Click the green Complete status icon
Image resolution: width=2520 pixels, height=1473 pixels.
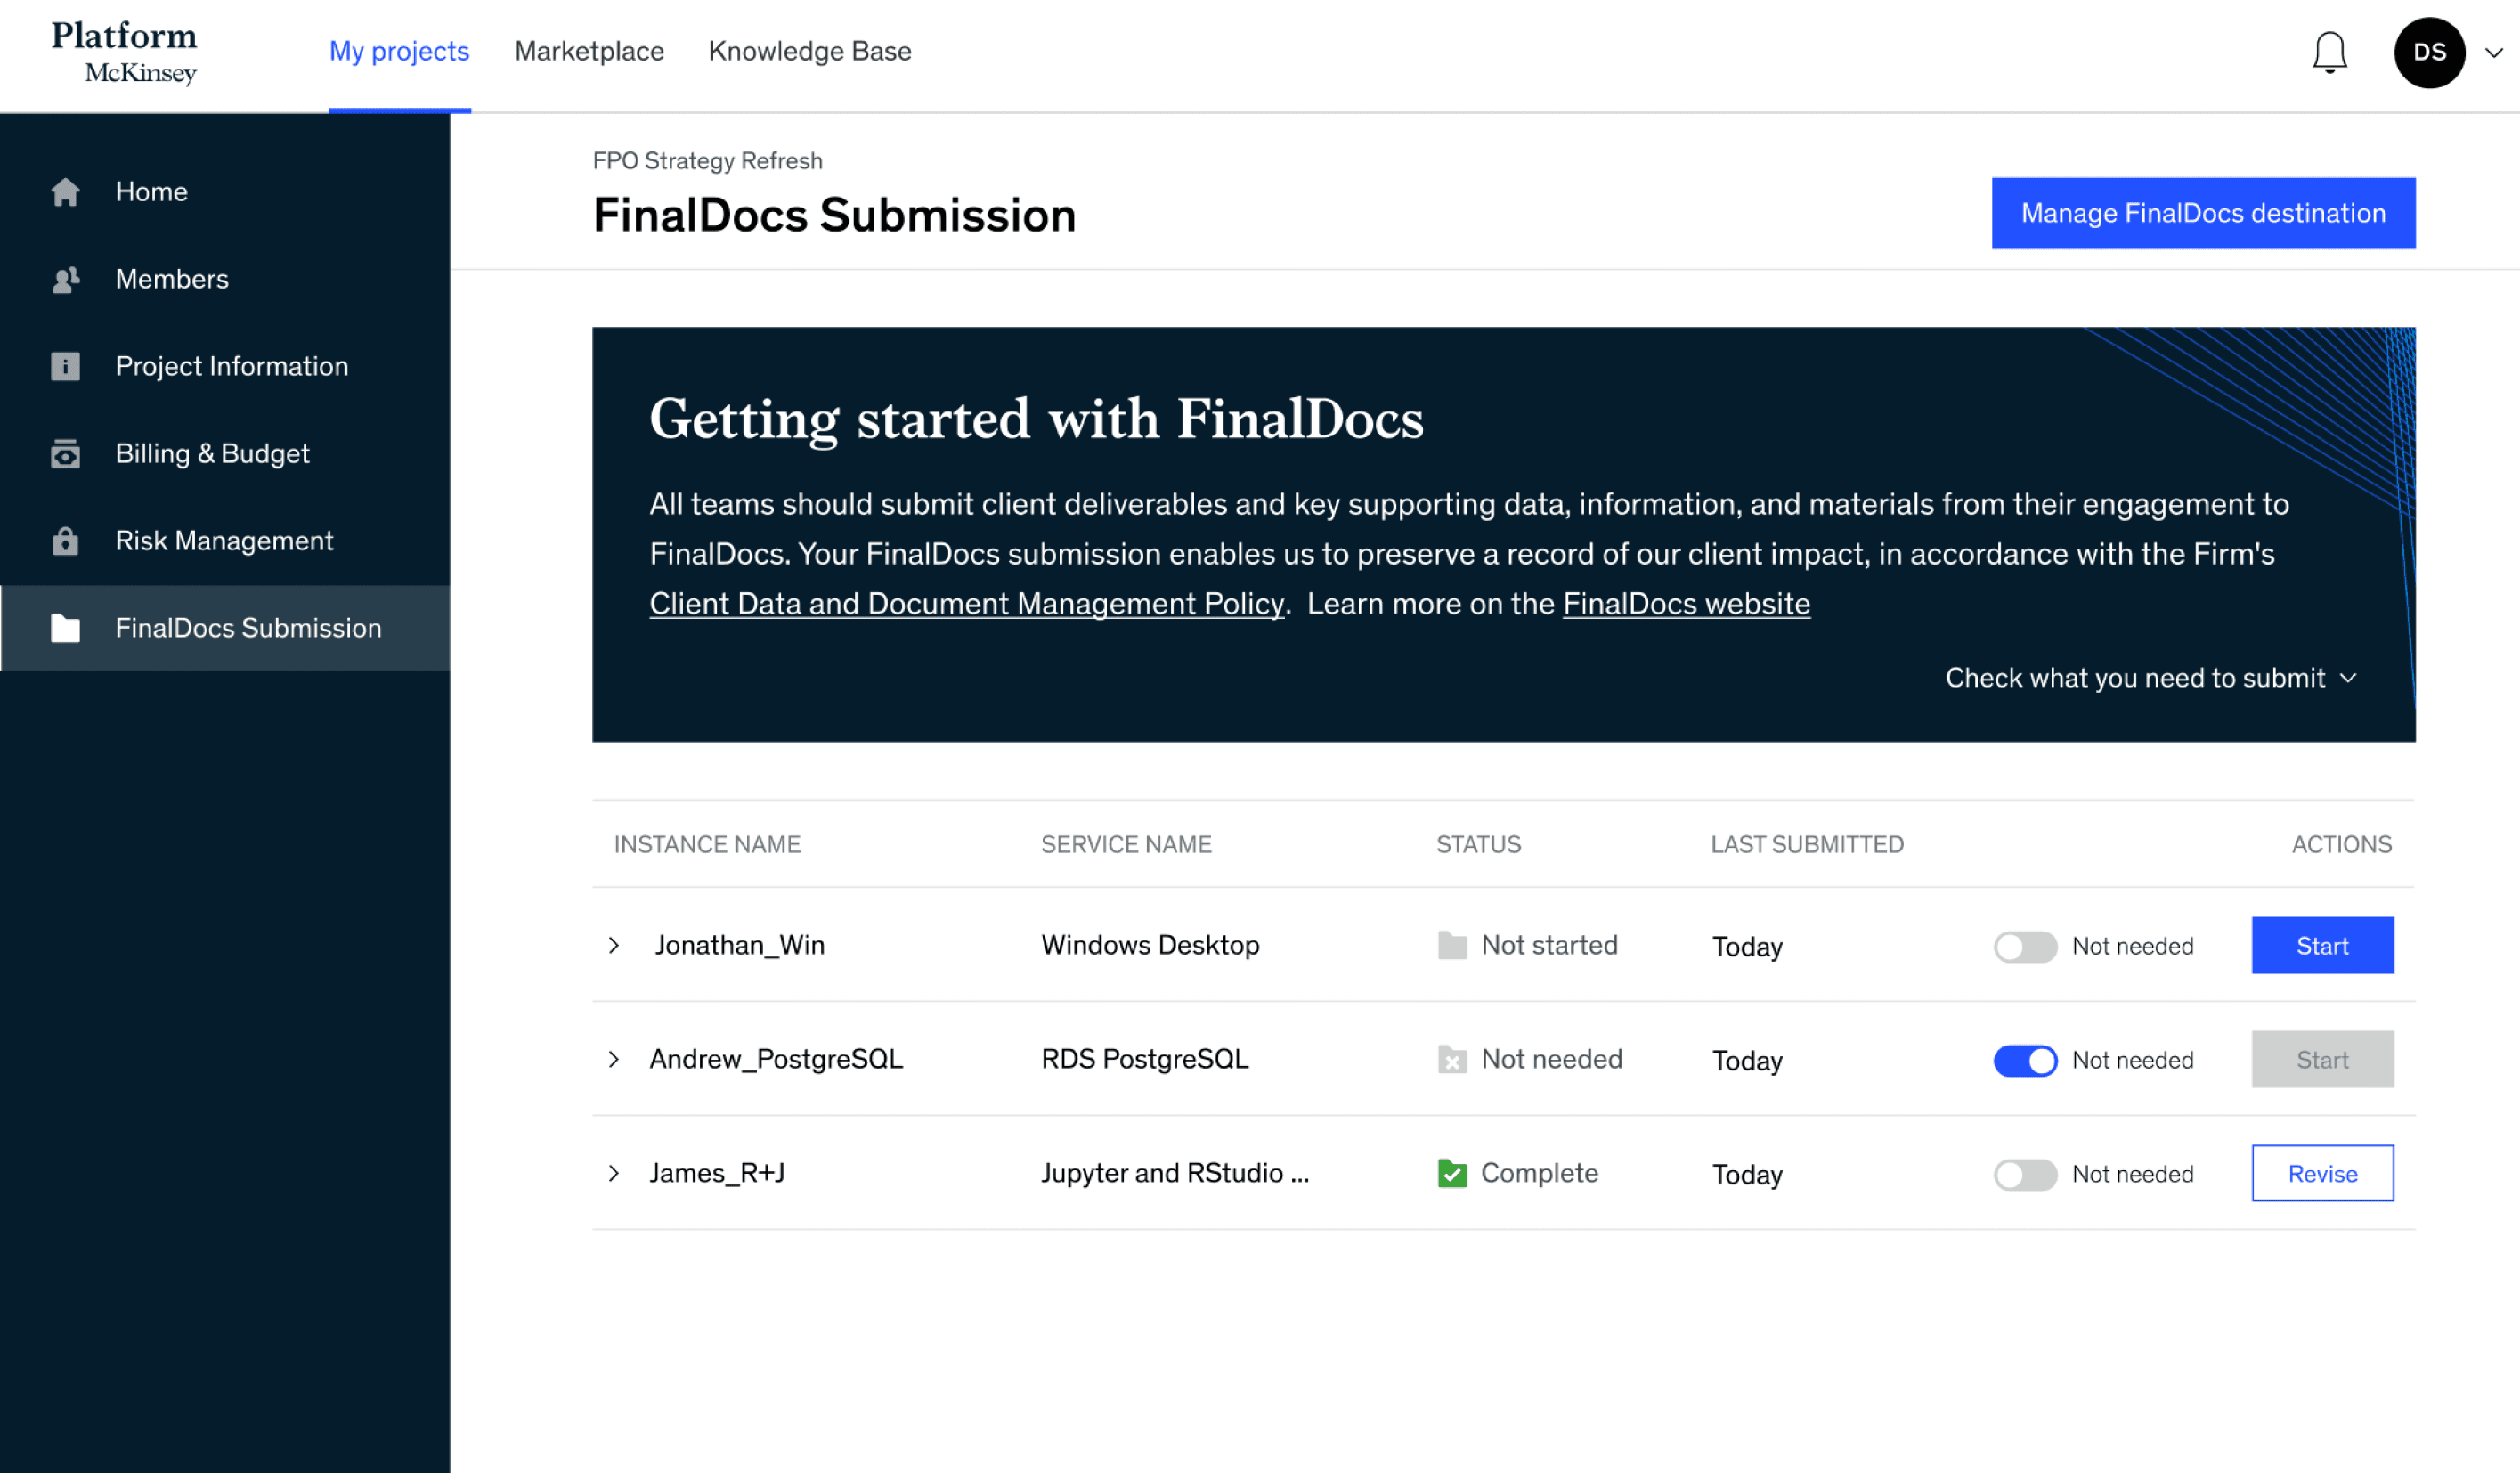click(x=1451, y=1173)
